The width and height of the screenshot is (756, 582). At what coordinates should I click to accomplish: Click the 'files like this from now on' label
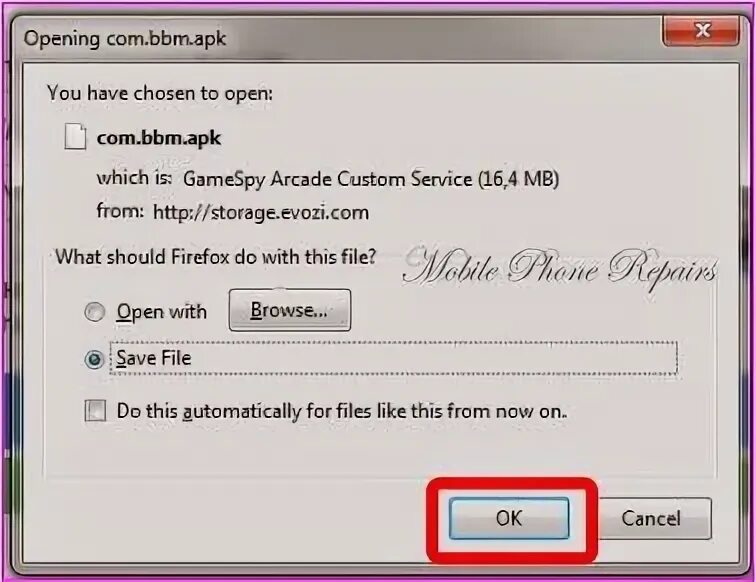coord(438,411)
